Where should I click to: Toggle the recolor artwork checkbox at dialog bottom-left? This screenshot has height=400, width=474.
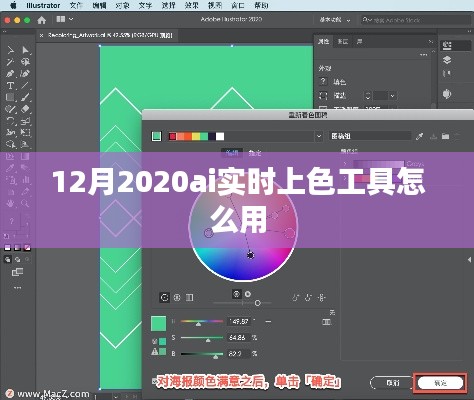[x=154, y=381]
